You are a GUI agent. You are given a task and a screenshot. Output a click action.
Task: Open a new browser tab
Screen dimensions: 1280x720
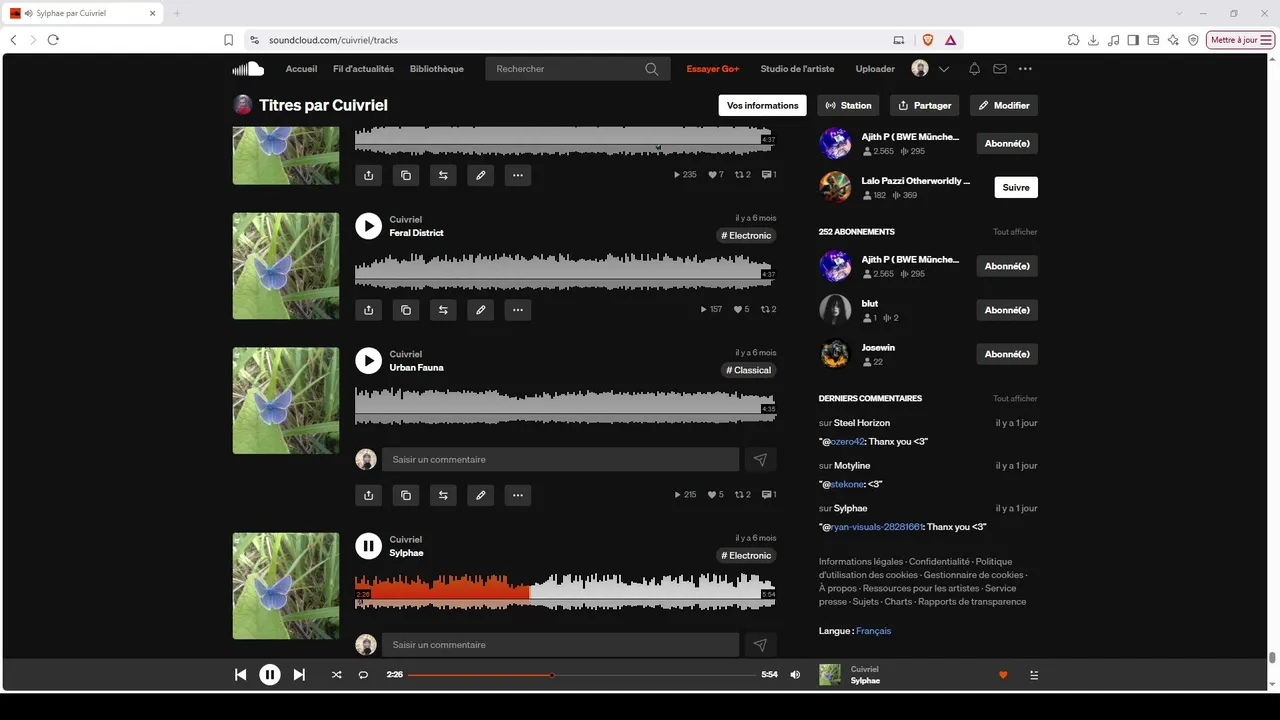177,13
